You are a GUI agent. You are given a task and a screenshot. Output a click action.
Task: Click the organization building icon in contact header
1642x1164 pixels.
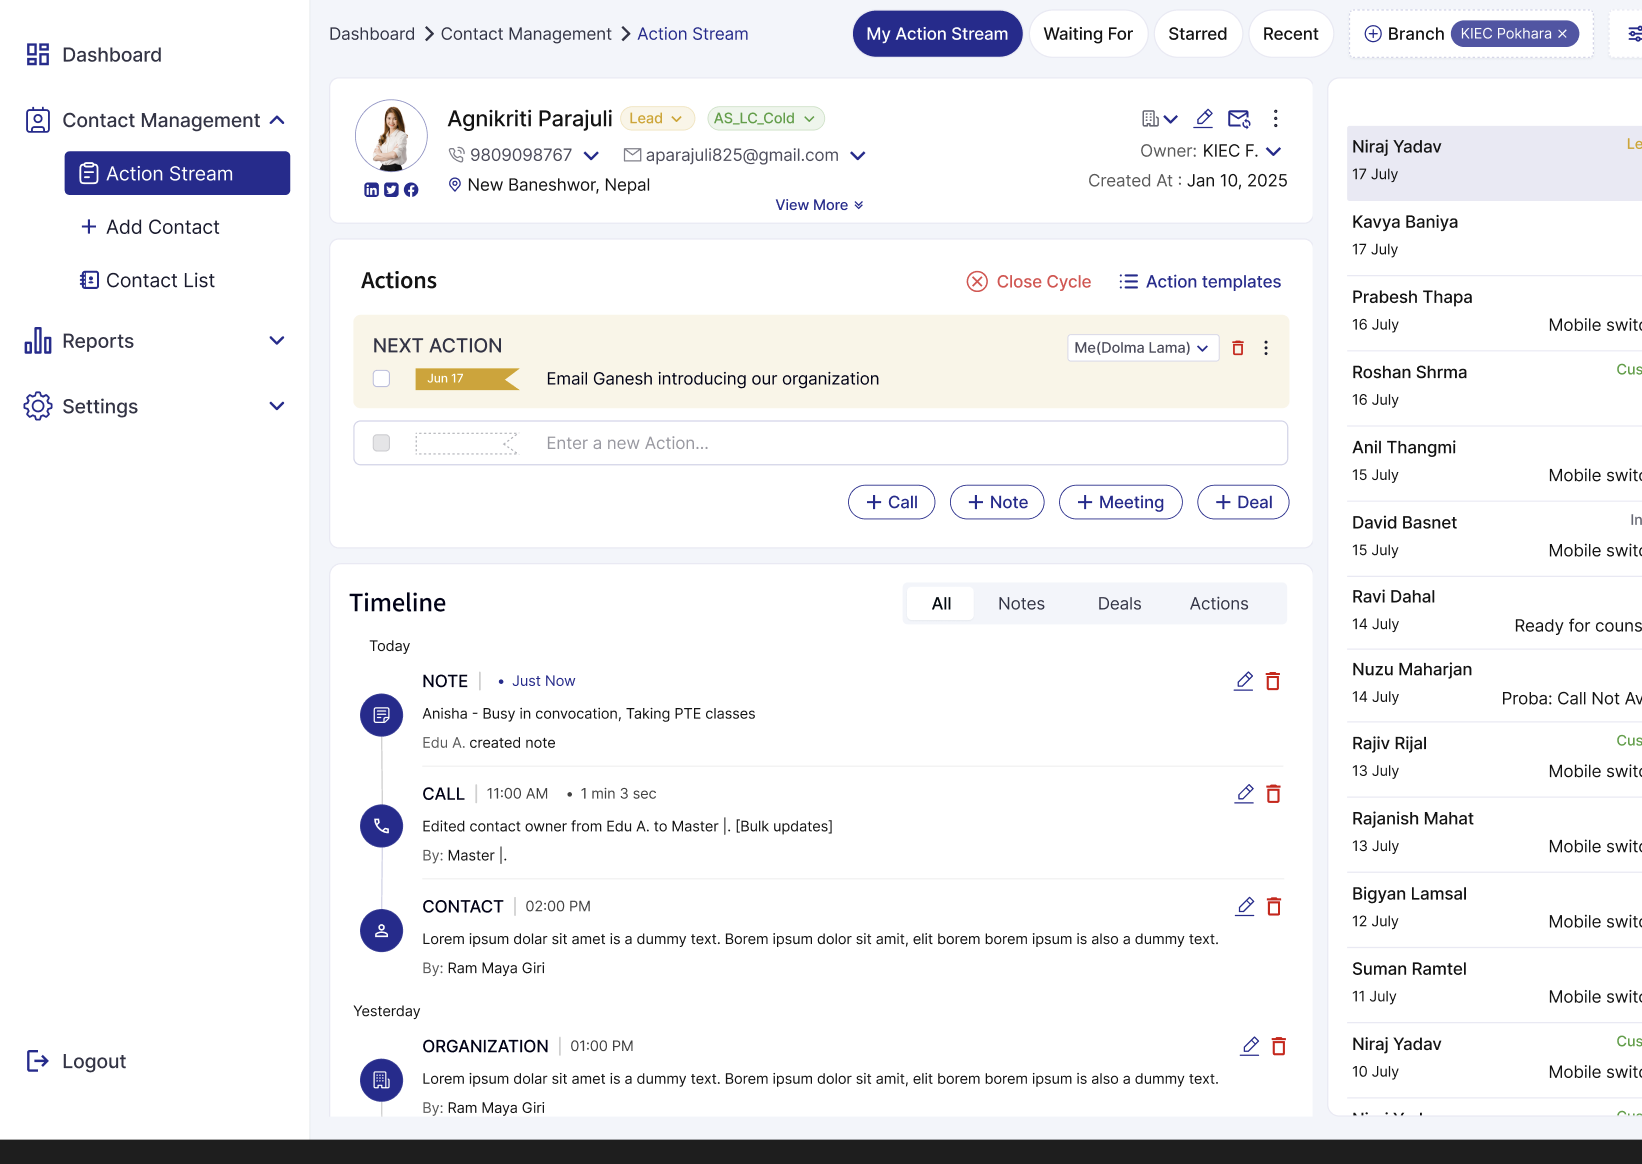(x=1150, y=119)
